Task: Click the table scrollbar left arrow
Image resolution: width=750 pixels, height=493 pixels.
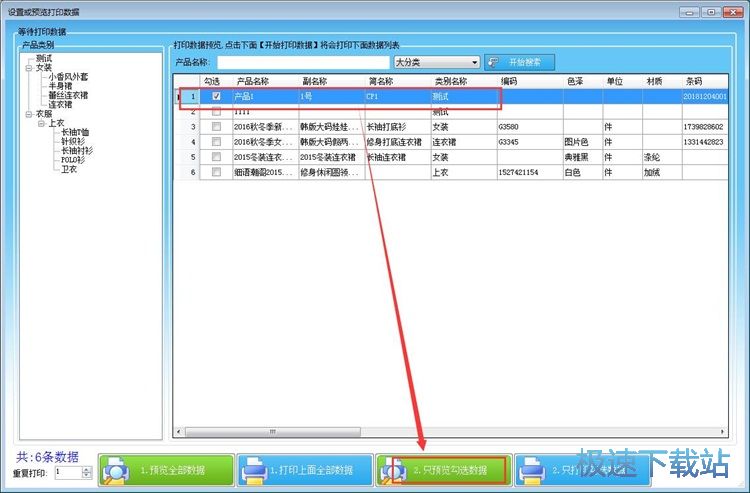Action: [x=179, y=432]
